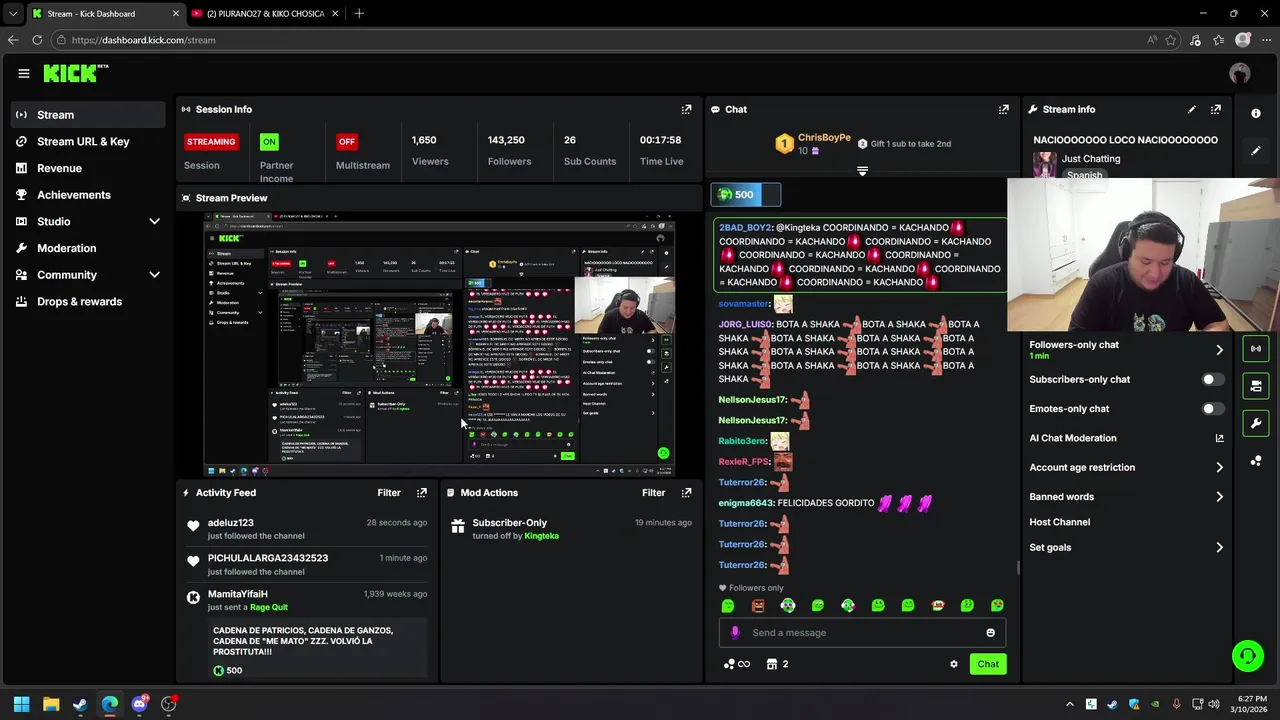The image size is (1280, 720).
Task: Collapse the pinned gift leaderboard arrow
Action: 862,172
